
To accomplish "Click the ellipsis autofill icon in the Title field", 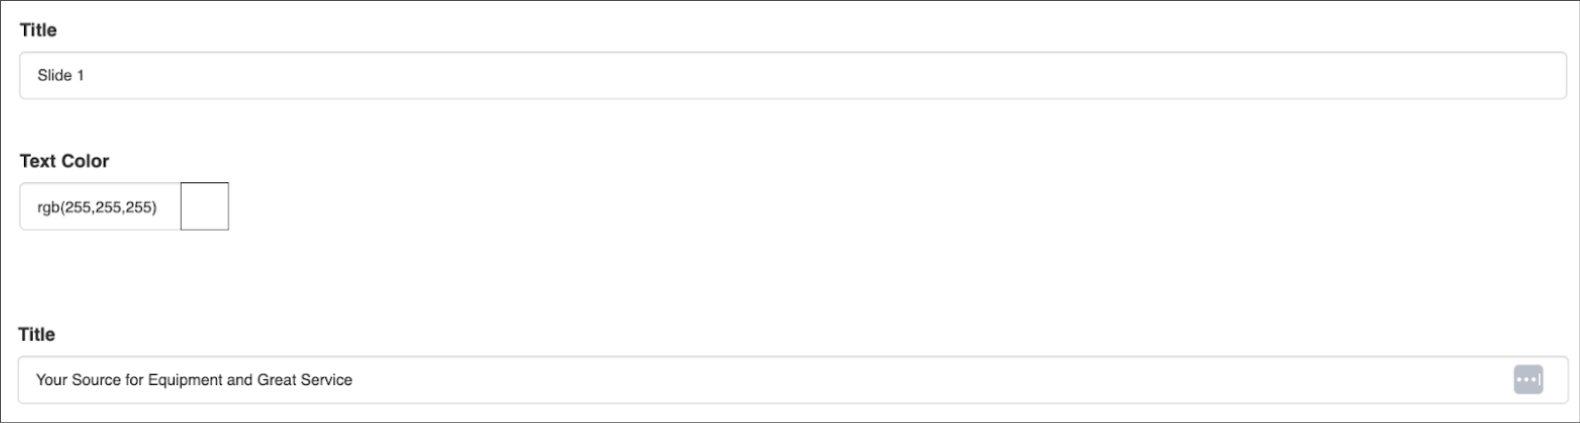I will coord(1527,380).
